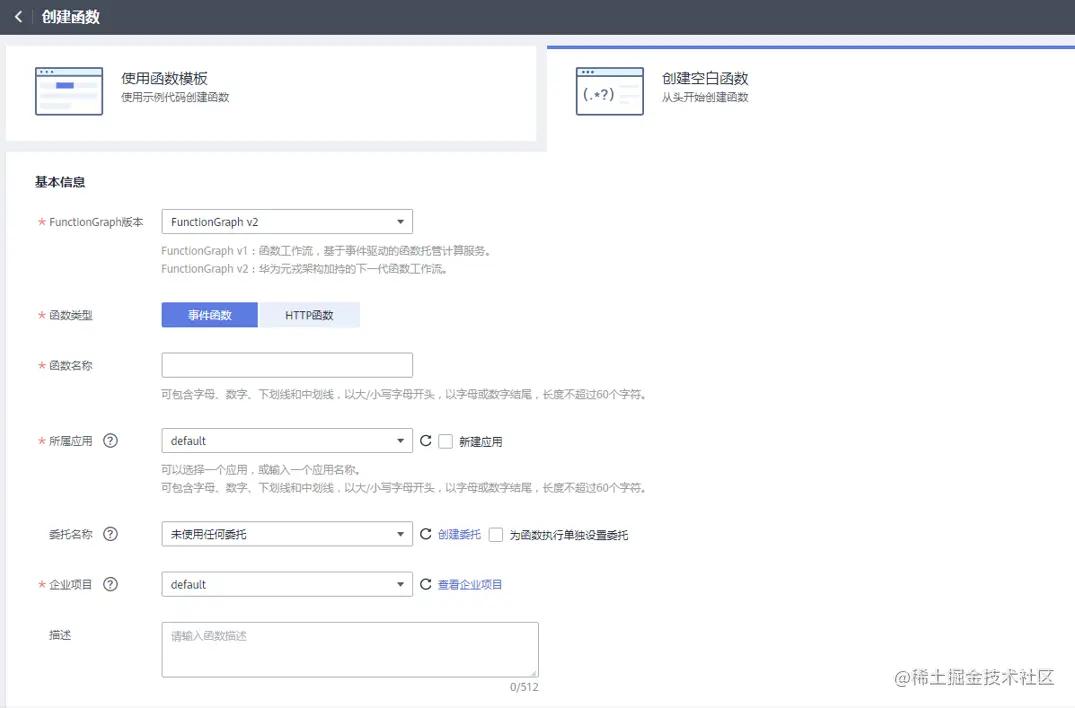Go back using the header arrow
Image resolution: width=1075 pixels, height=708 pixels.
pyautogui.click(x=19, y=16)
